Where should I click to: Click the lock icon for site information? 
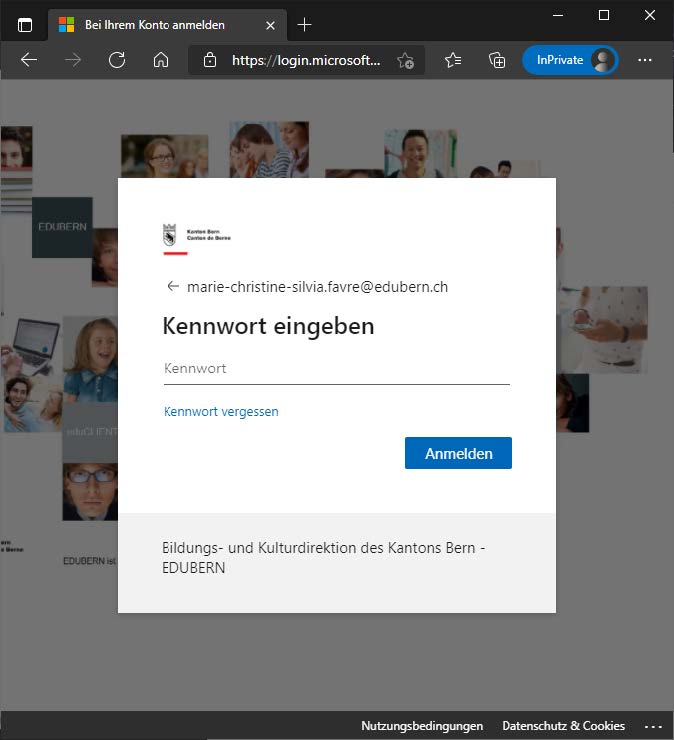210,60
